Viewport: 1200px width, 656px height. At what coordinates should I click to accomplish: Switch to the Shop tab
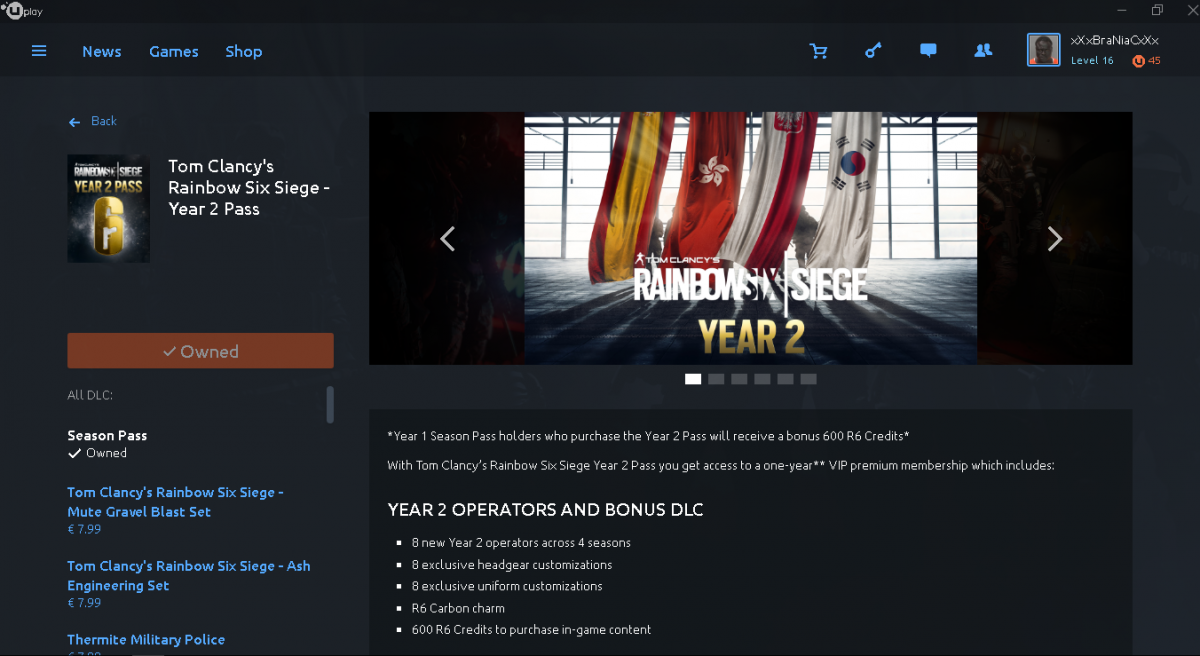coord(244,52)
